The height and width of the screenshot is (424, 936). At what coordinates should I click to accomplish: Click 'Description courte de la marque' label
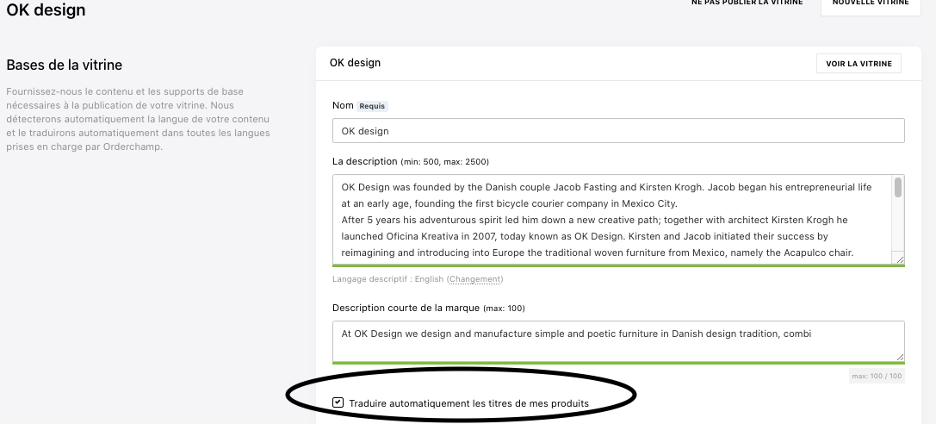(x=406, y=308)
